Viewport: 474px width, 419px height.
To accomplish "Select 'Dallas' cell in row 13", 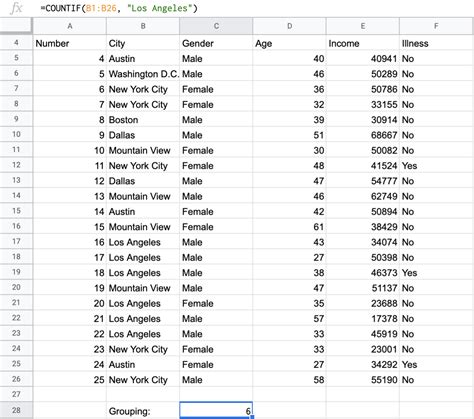I will click(143, 181).
